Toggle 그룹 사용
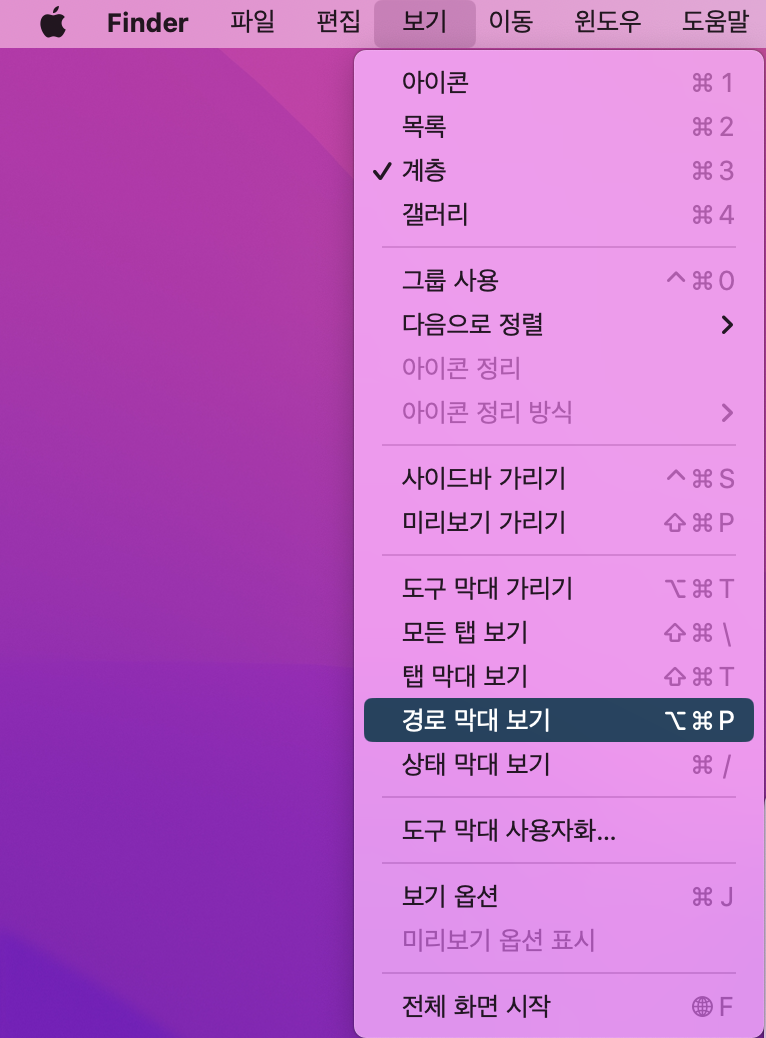Viewport: 766px width, 1038px height. (x=559, y=280)
